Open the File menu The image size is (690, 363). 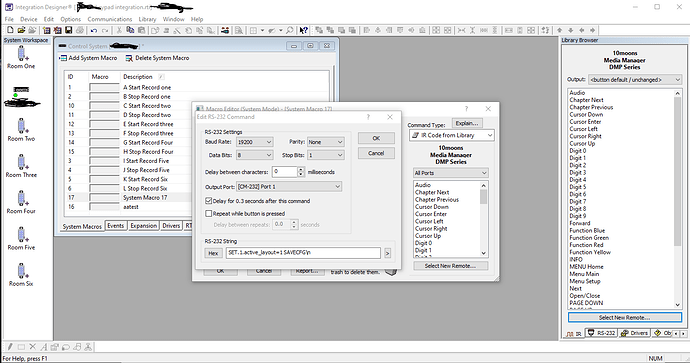click(x=9, y=19)
